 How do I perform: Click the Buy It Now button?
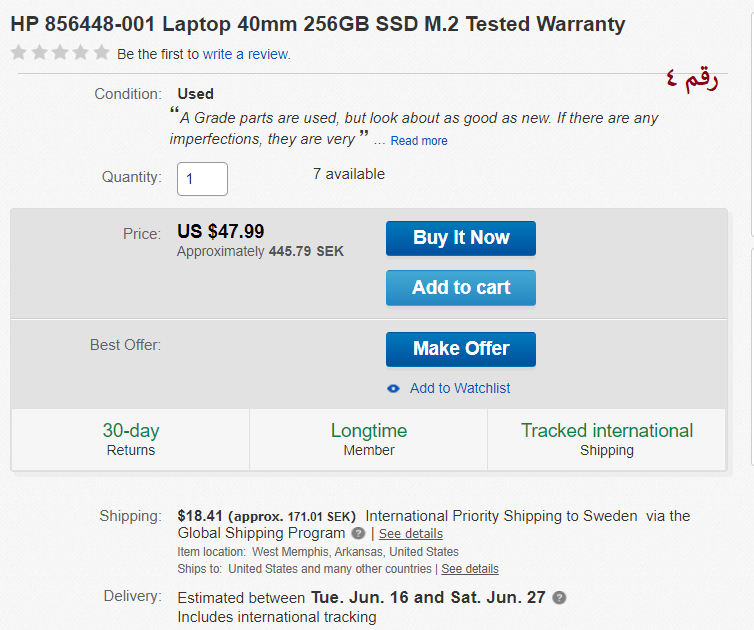461,238
